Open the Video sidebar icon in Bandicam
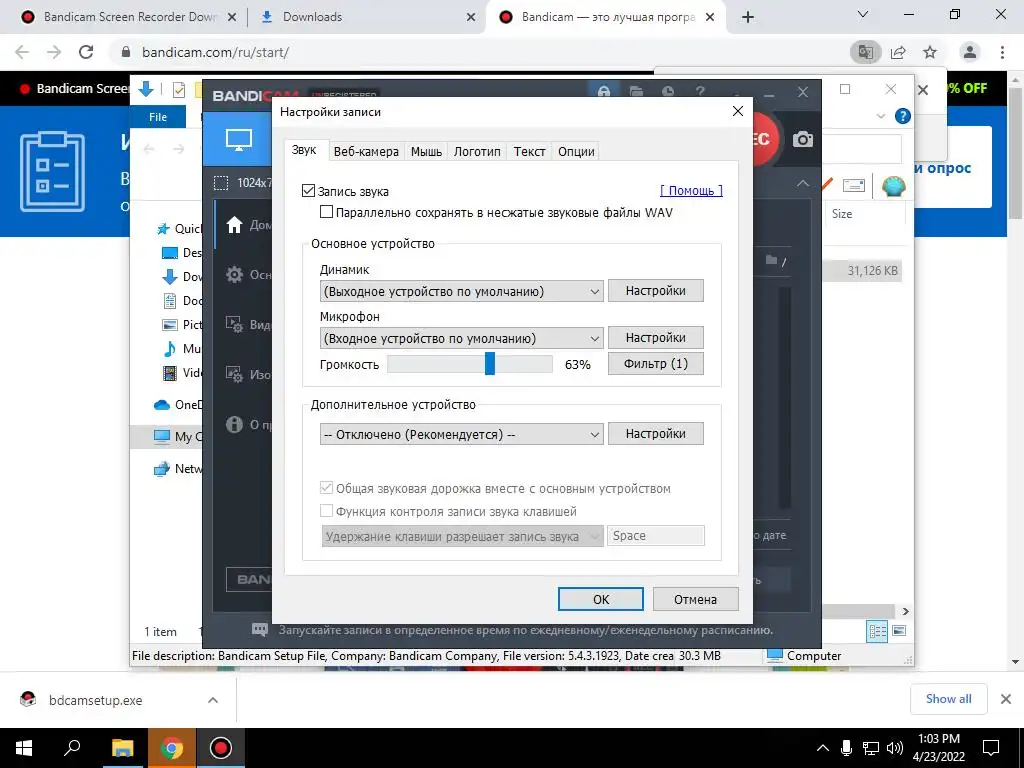Viewport: 1024px width, 768px height. click(x=234, y=325)
